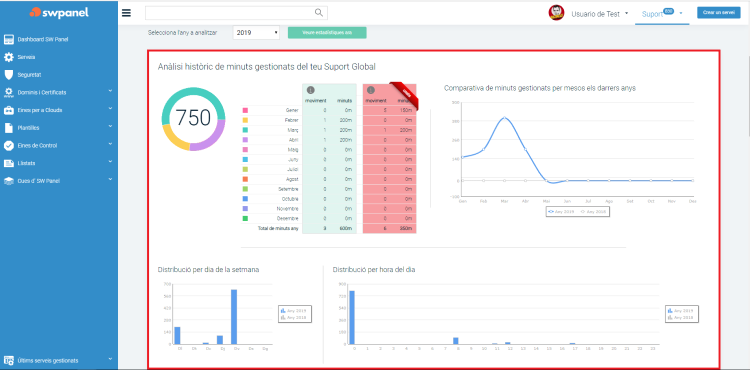Click the Cues d' SW Panel icon
750x370 pixels.
pos(9,181)
